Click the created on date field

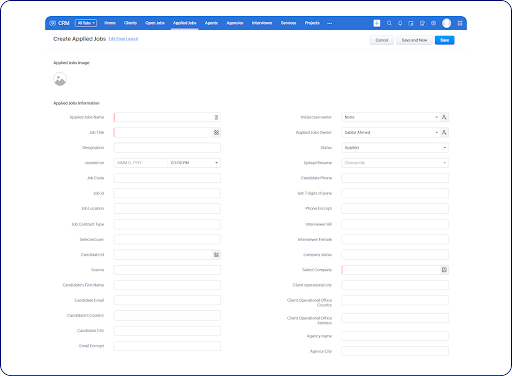pos(140,163)
